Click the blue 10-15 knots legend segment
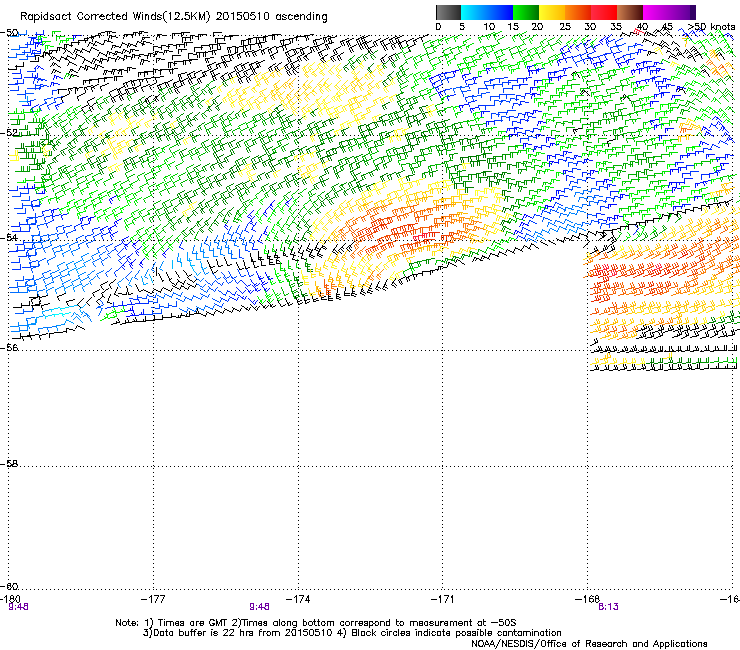The height and width of the screenshot is (650, 740). (500, 12)
